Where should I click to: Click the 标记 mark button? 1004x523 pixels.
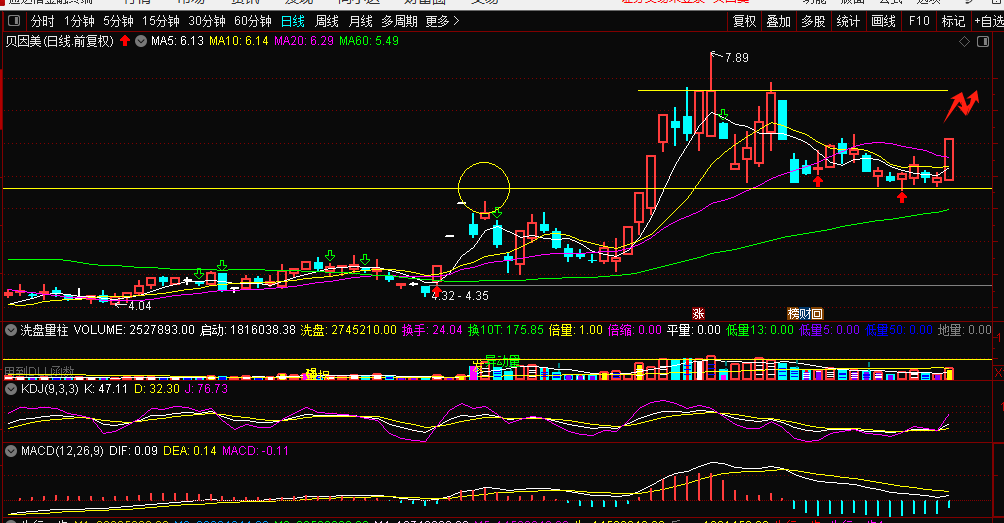(x=953, y=21)
